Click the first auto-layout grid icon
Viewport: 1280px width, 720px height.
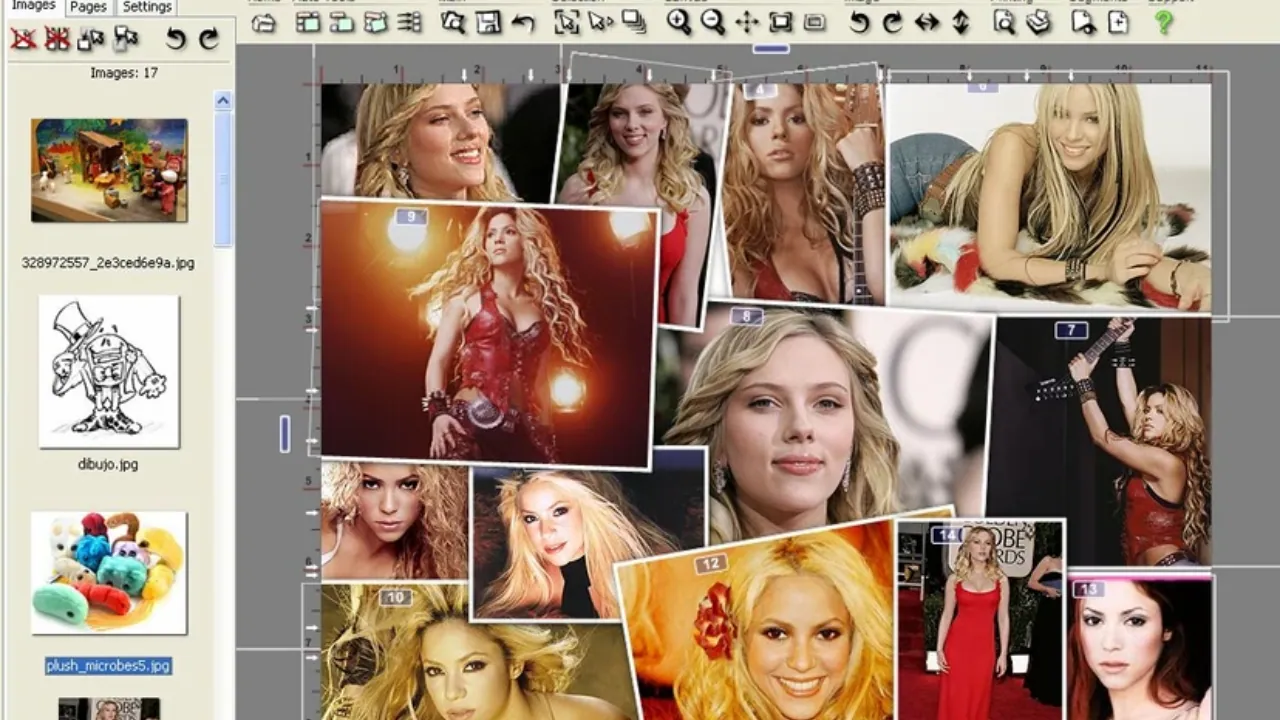pyautogui.click(x=309, y=22)
